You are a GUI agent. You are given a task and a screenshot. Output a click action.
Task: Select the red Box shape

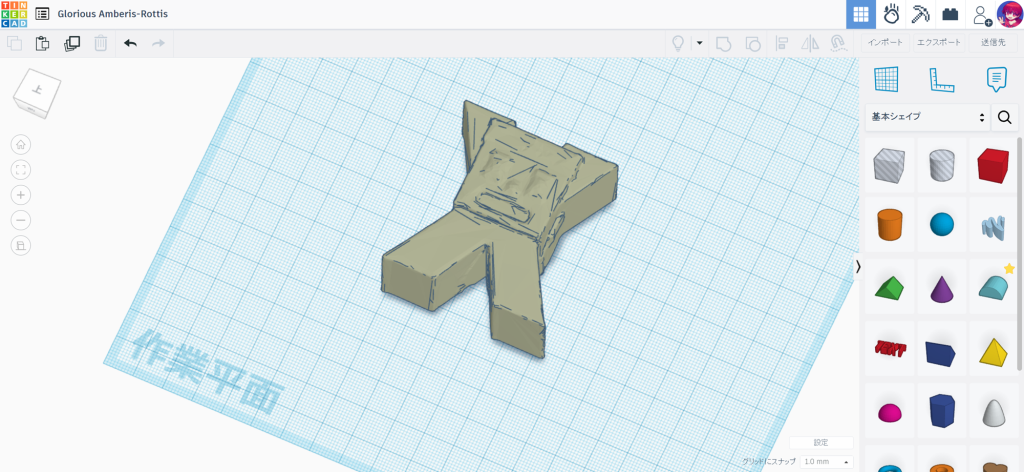[x=993, y=165]
